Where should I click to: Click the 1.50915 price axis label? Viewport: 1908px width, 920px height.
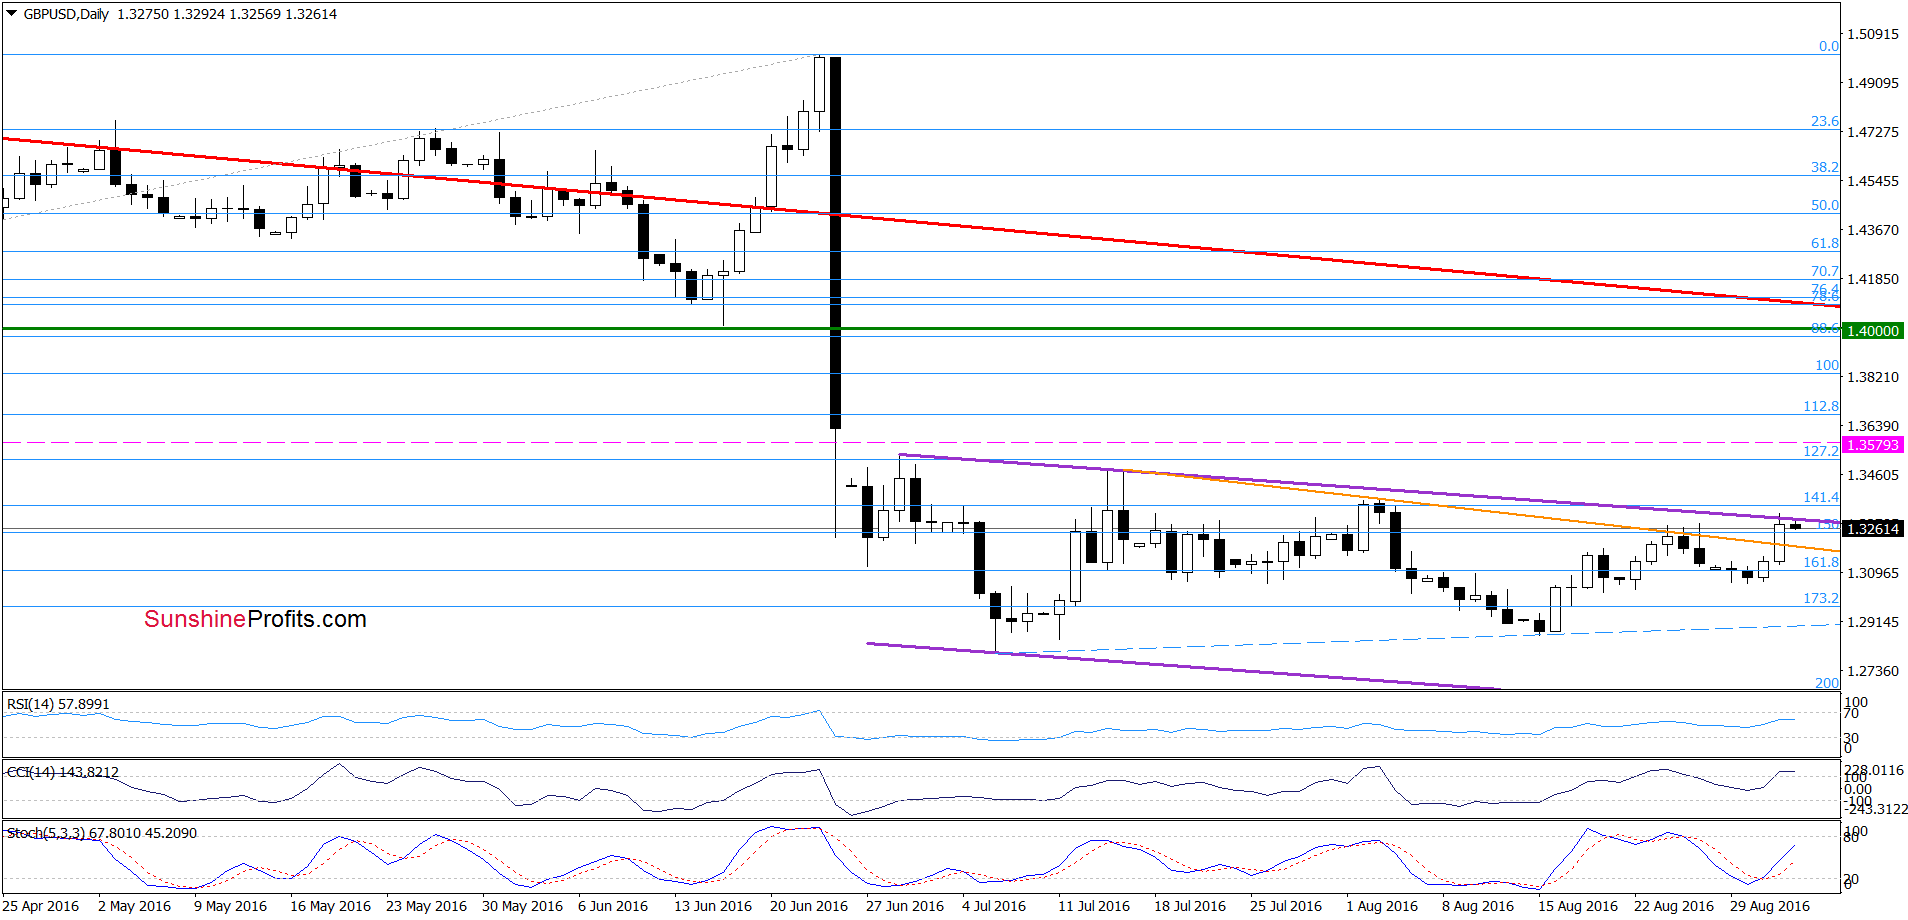[1873, 34]
